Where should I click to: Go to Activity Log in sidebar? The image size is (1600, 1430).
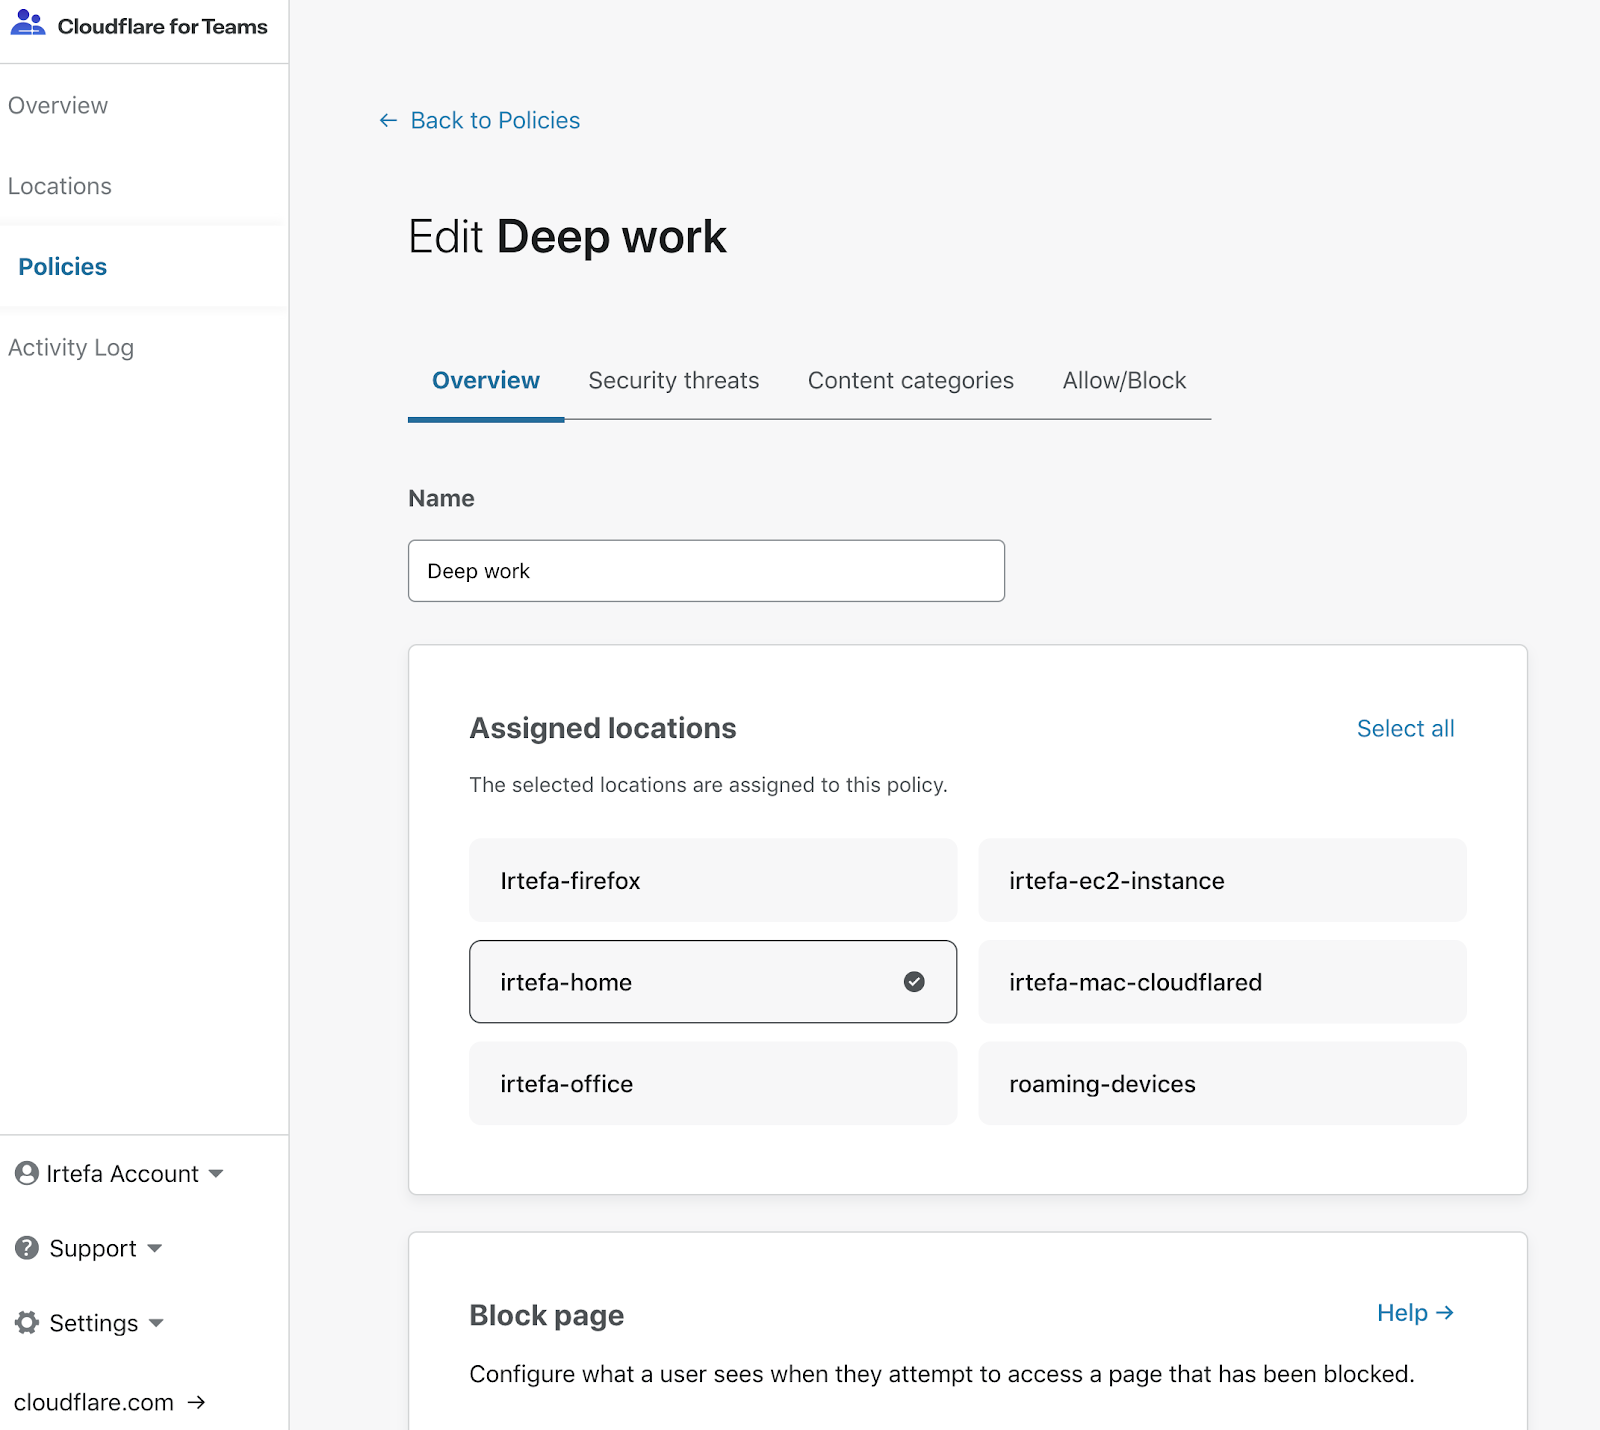[x=71, y=348]
